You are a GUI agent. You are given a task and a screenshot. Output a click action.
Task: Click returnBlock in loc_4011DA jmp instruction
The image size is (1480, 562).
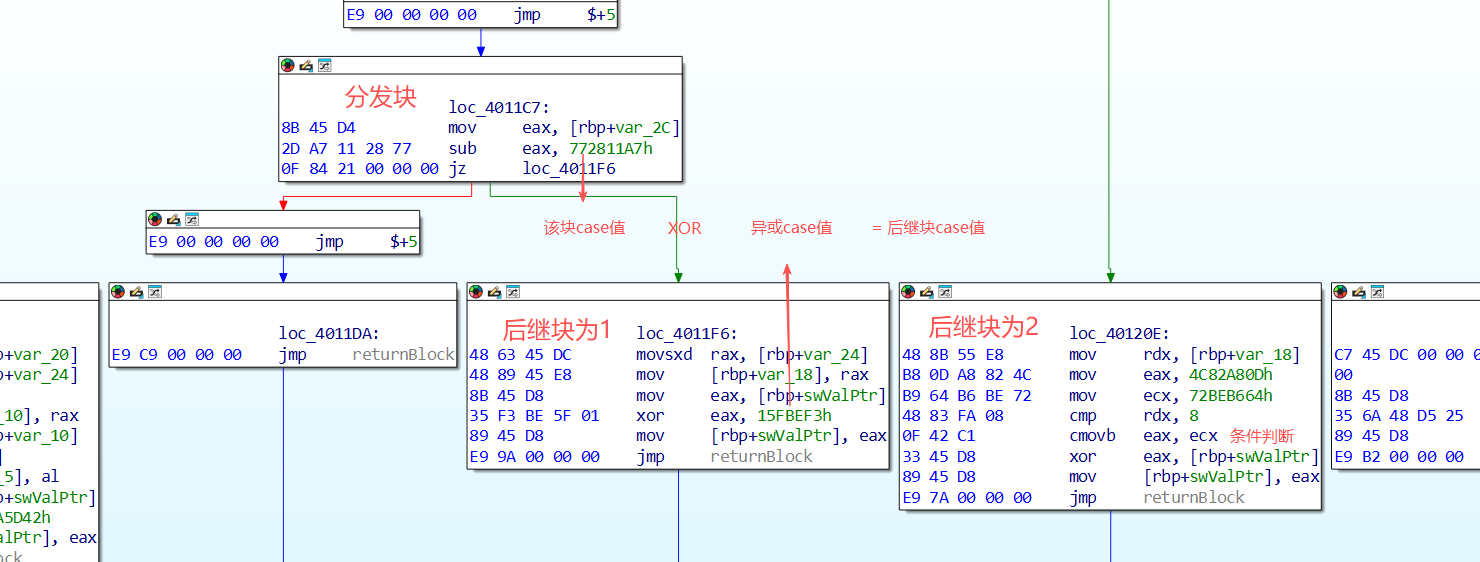[x=403, y=355]
